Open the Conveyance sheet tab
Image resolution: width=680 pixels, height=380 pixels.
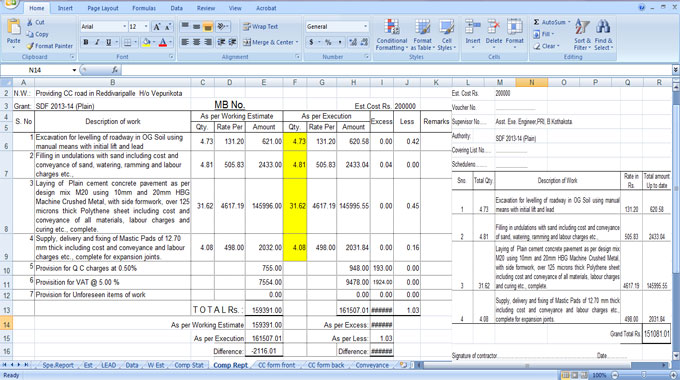click(372, 365)
